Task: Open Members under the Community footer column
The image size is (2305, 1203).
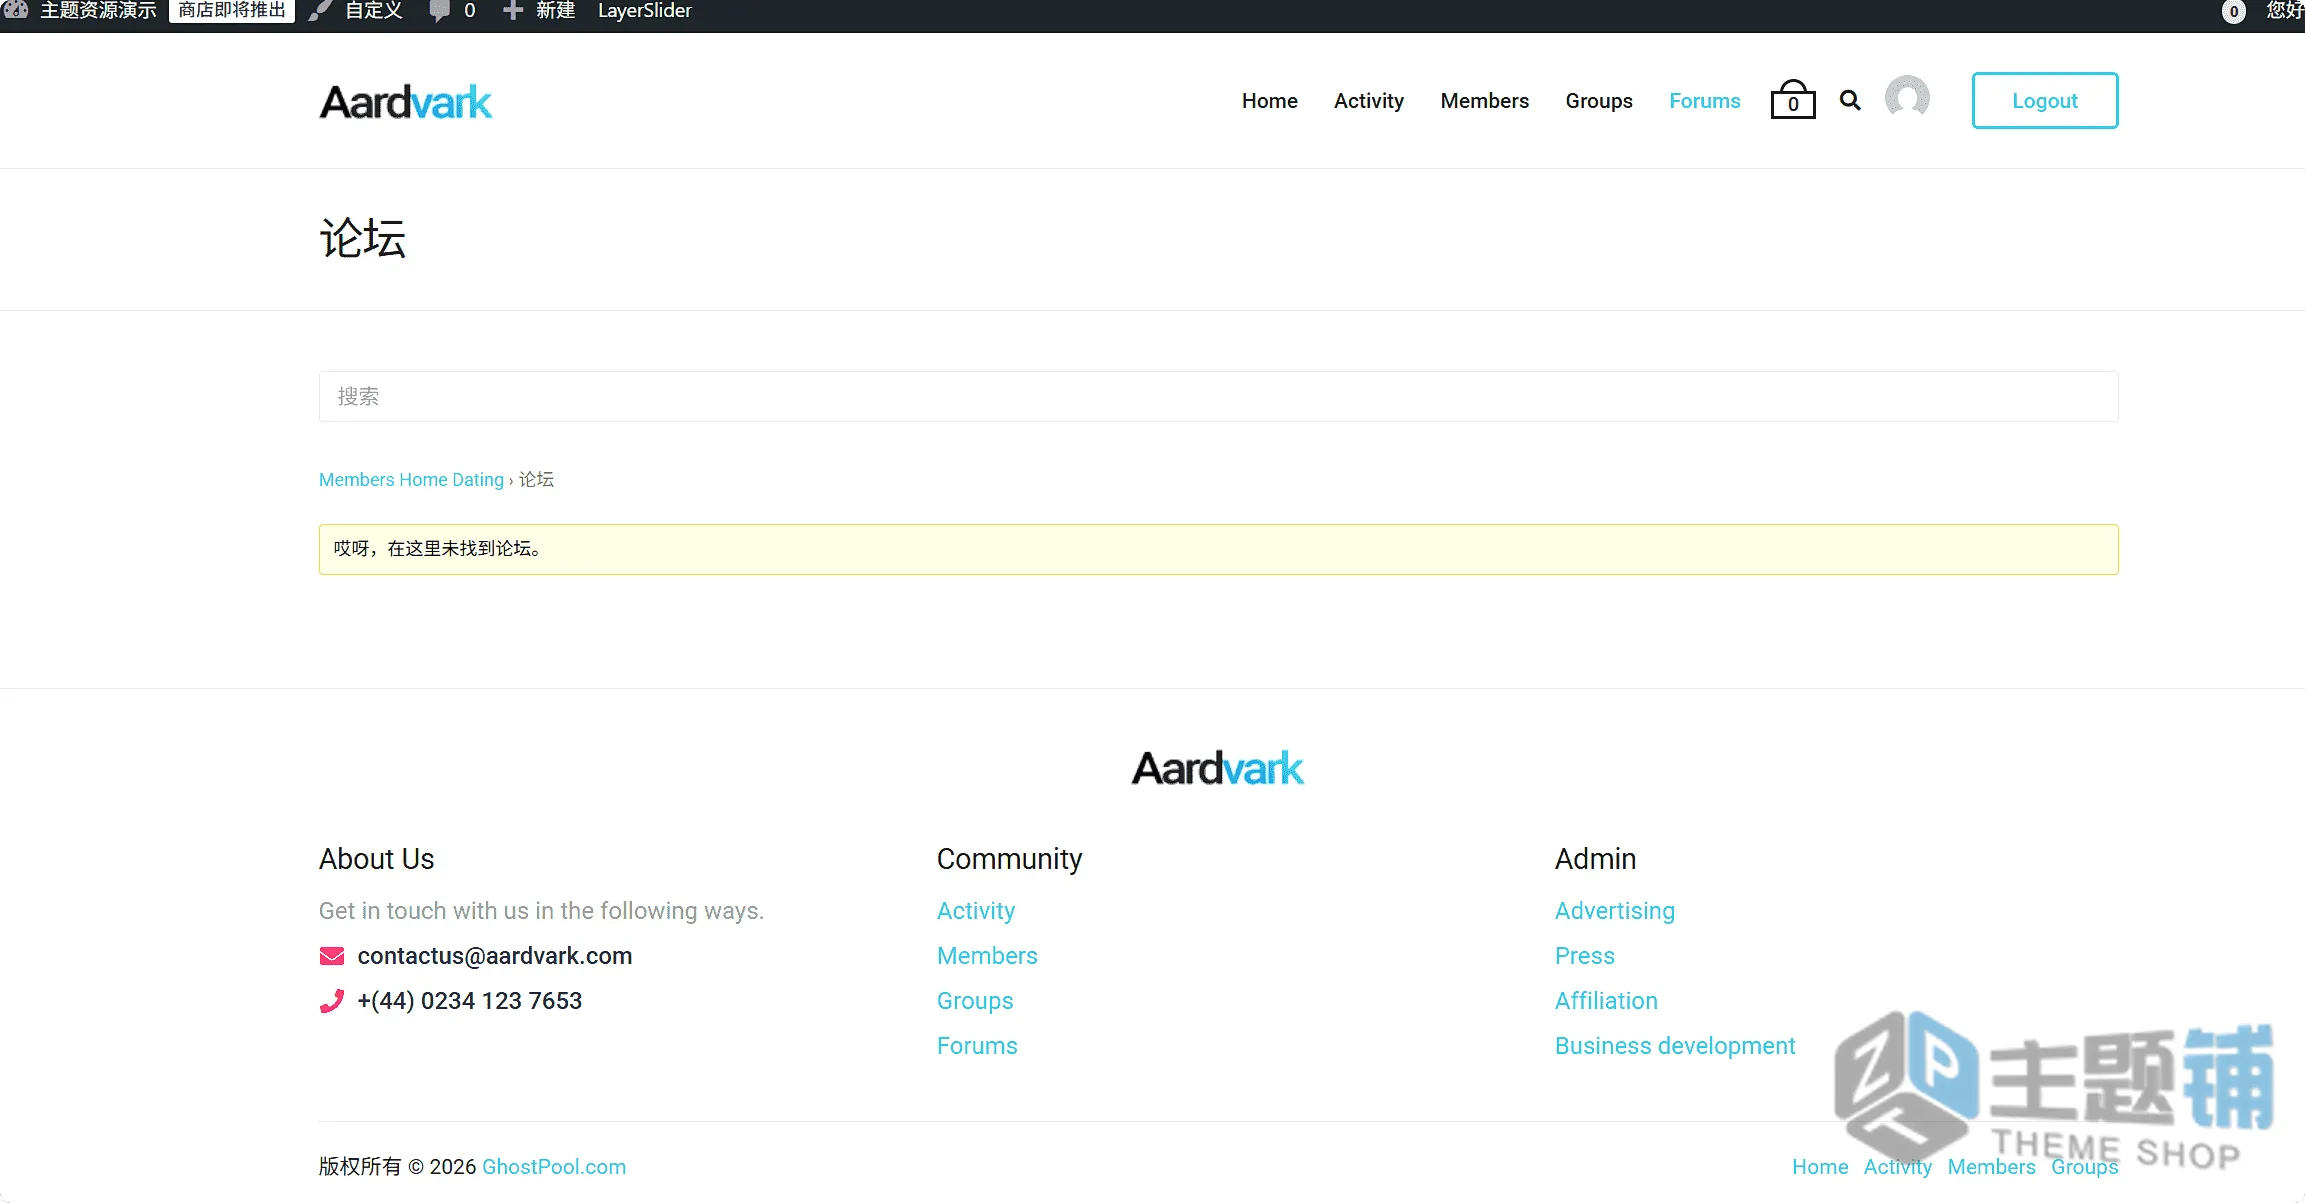Action: coord(987,956)
